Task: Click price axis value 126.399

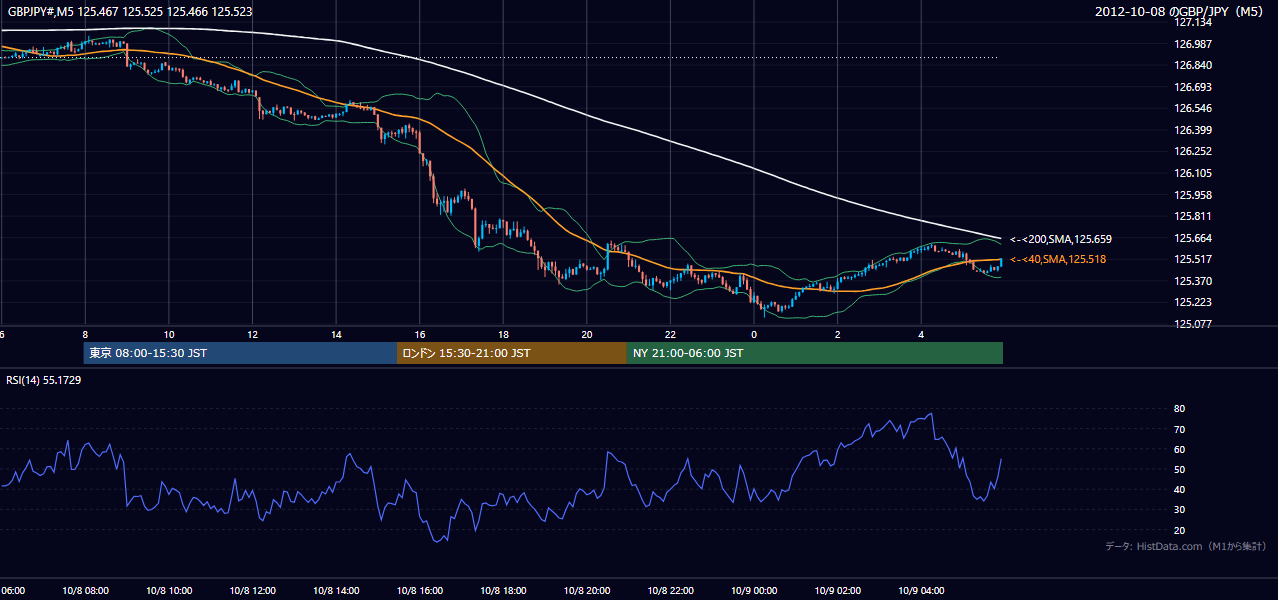Action: [1194, 130]
